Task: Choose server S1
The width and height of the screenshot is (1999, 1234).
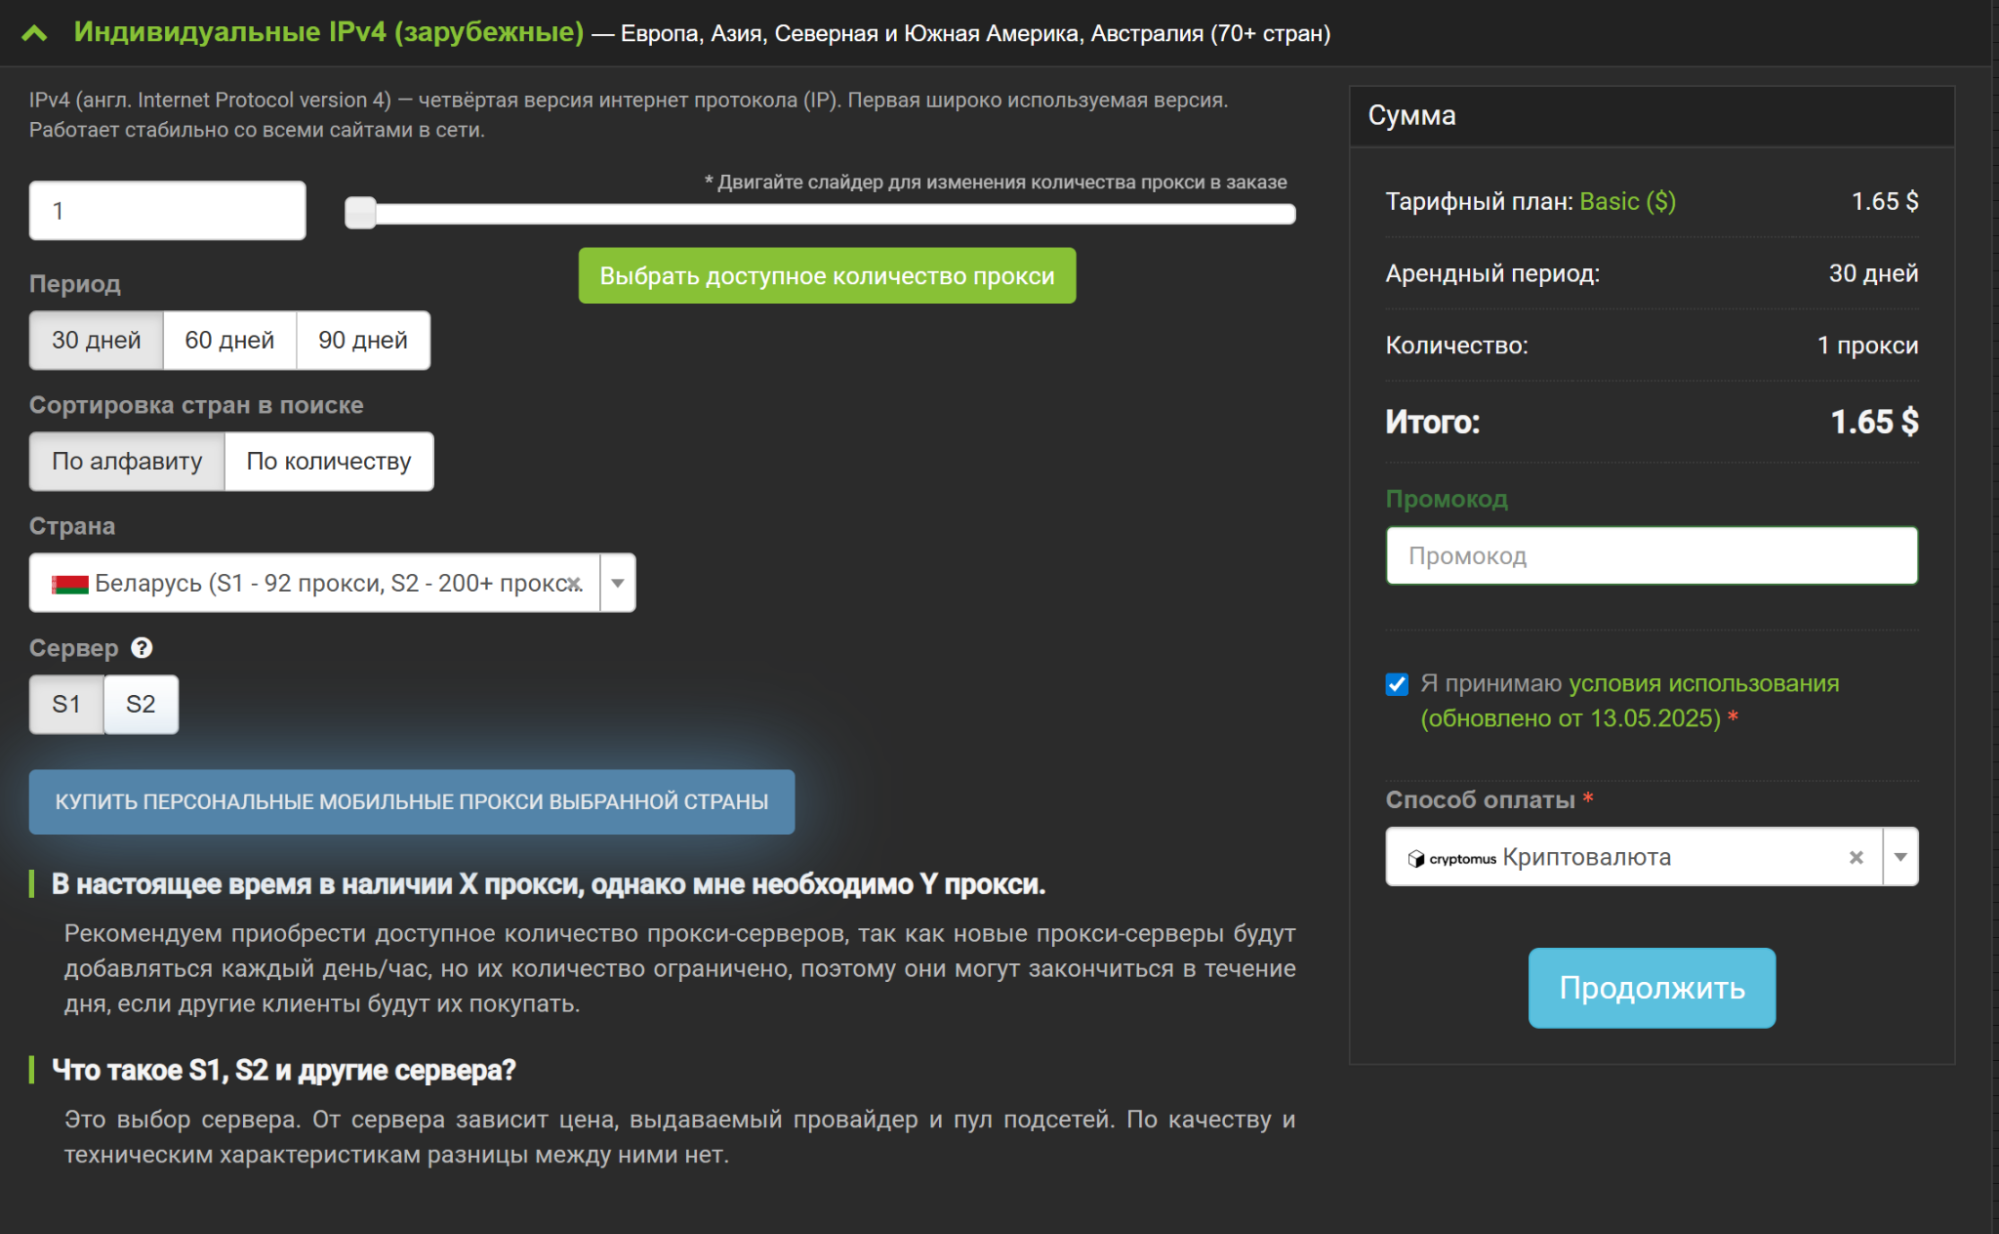Action: pyautogui.click(x=66, y=704)
